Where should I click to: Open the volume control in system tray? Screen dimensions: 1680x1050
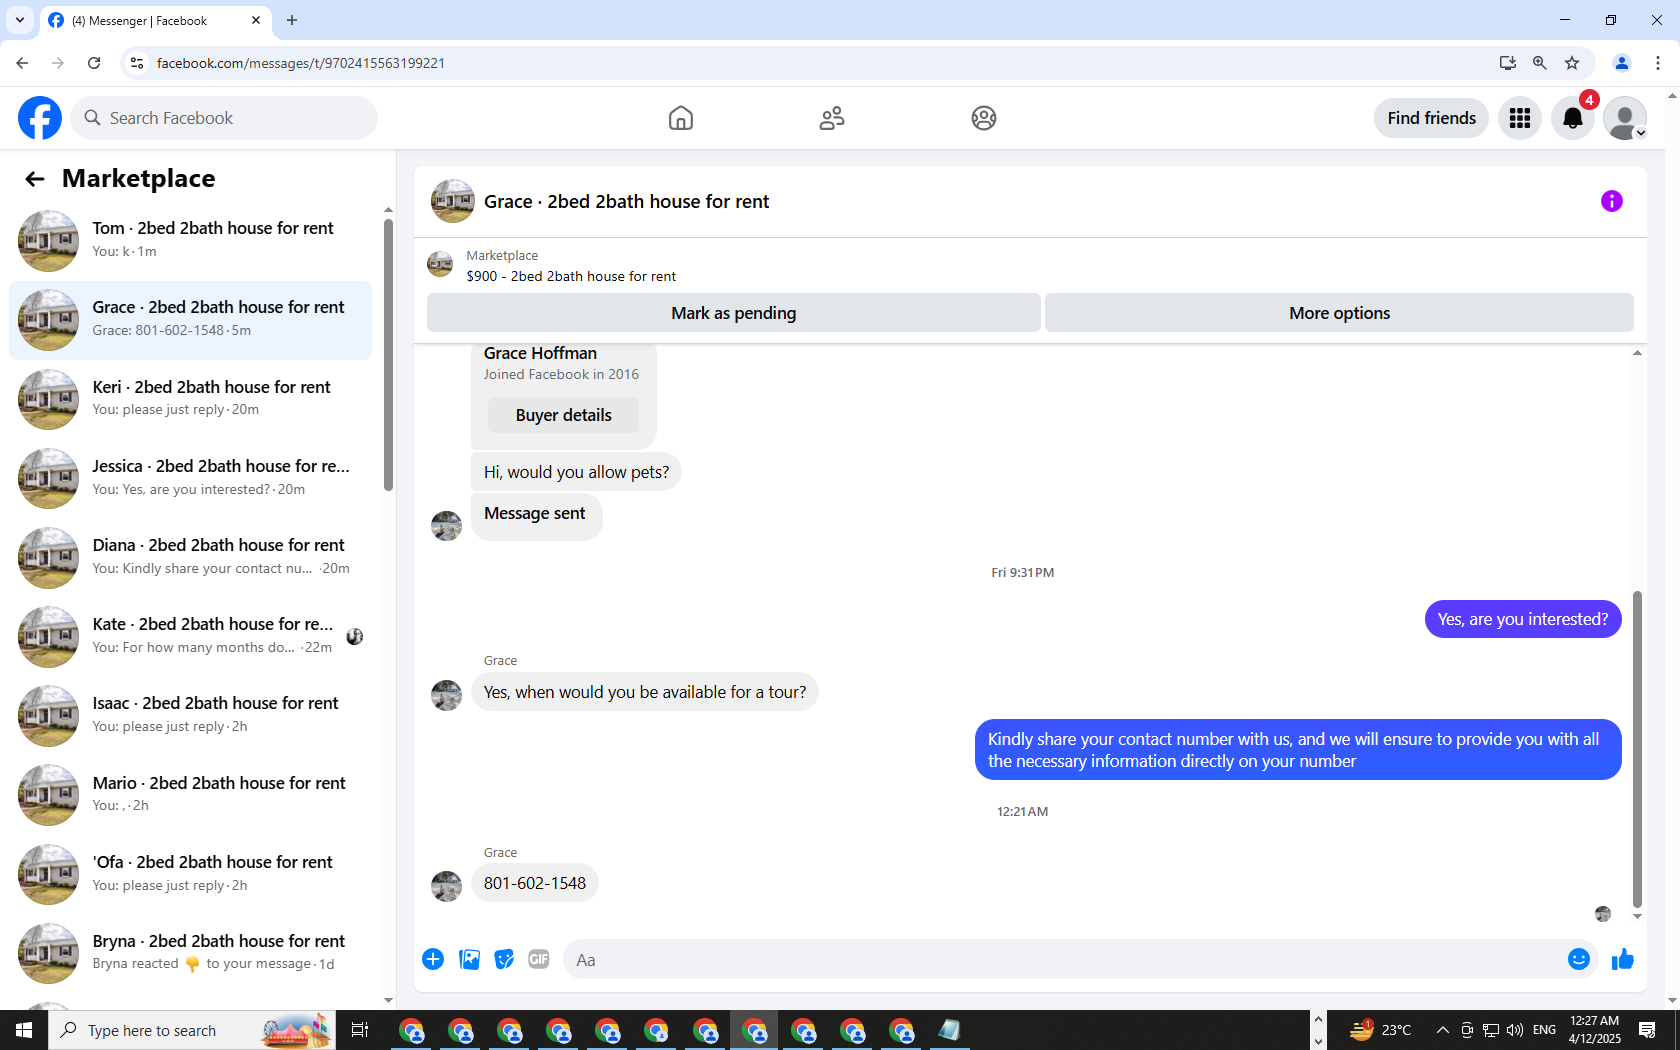coord(1515,1030)
